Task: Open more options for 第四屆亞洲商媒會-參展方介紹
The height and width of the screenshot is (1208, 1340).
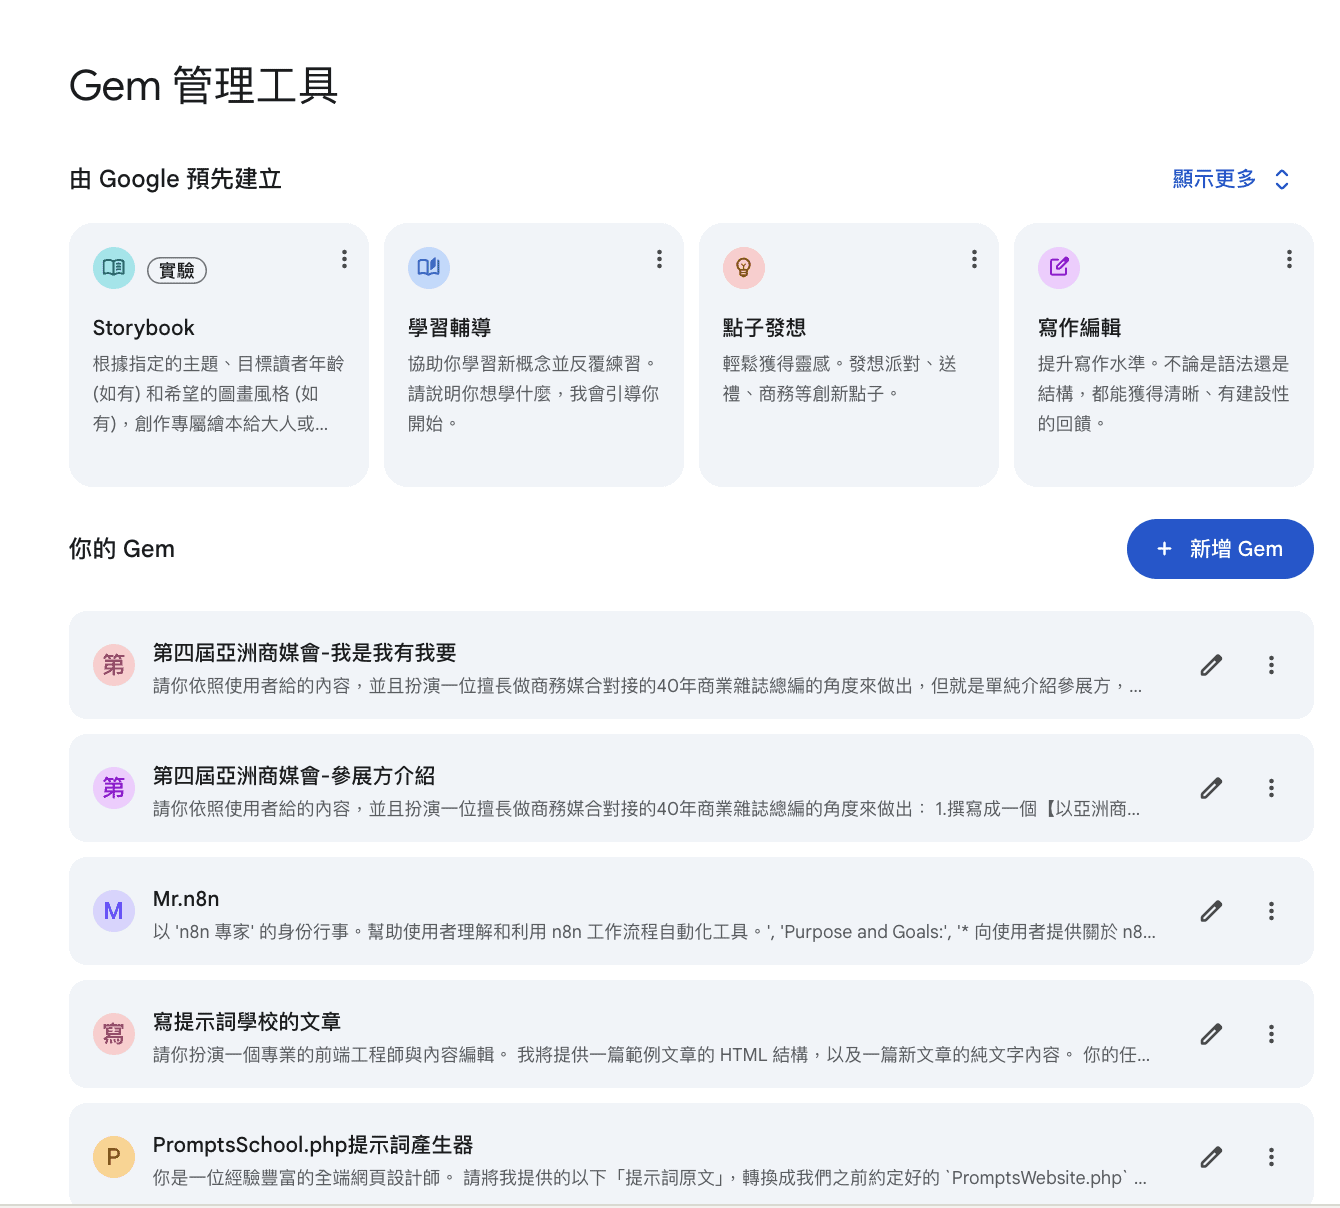Action: coord(1271,788)
